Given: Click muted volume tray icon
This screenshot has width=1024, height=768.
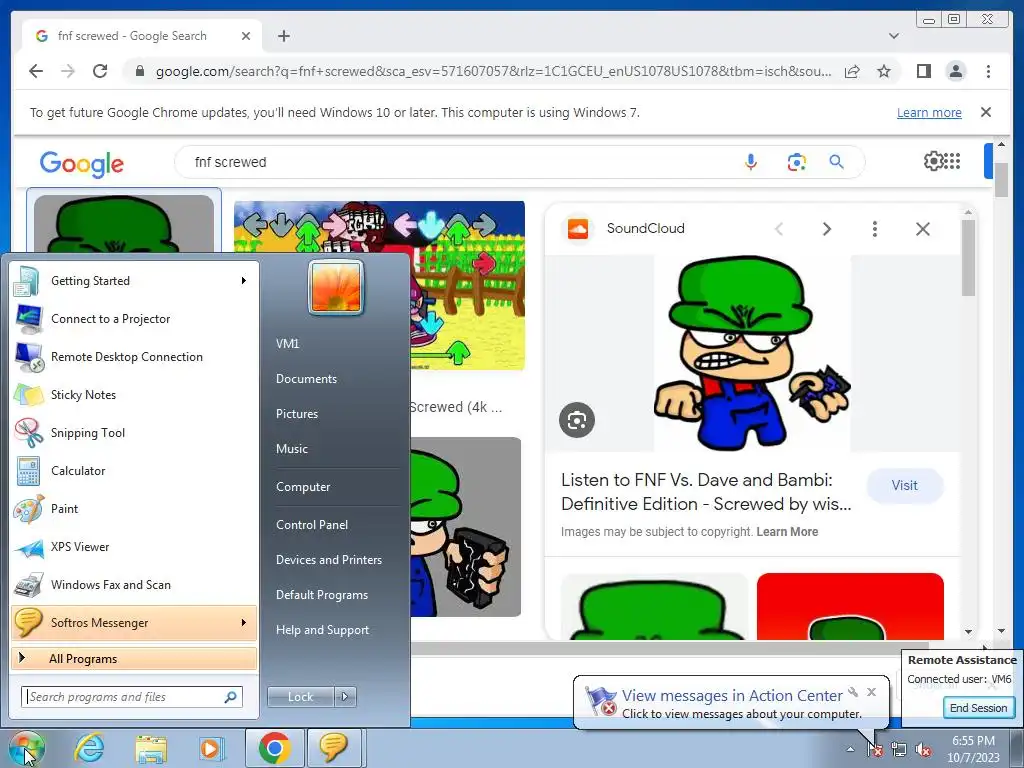Looking at the screenshot, I should coord(923,749).
